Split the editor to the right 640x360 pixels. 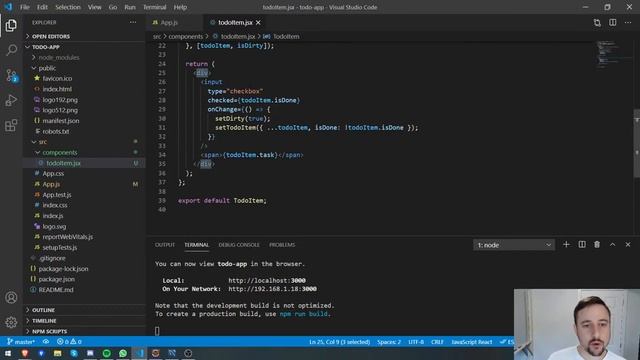pyautogui.click(x=613, y=23)
